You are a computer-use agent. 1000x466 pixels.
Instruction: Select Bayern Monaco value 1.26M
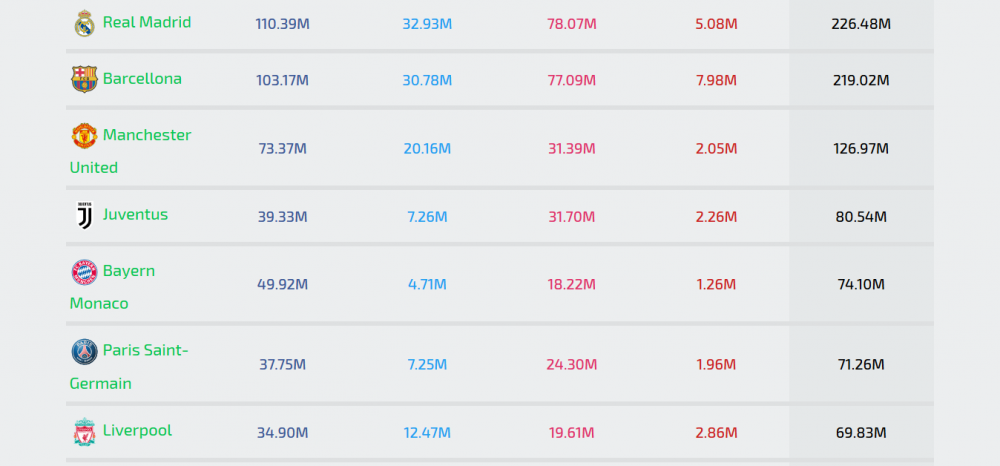[x=716, y=284]
